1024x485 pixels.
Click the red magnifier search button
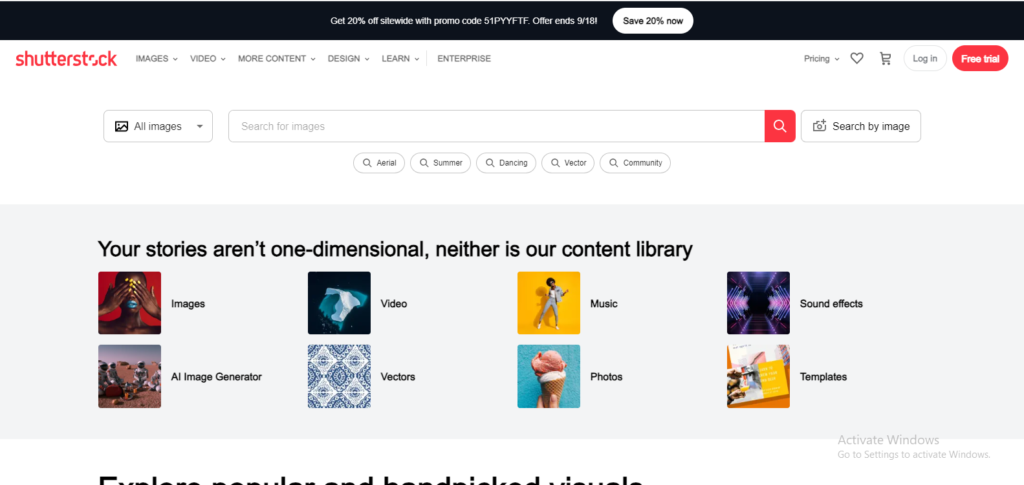[780, 126]
